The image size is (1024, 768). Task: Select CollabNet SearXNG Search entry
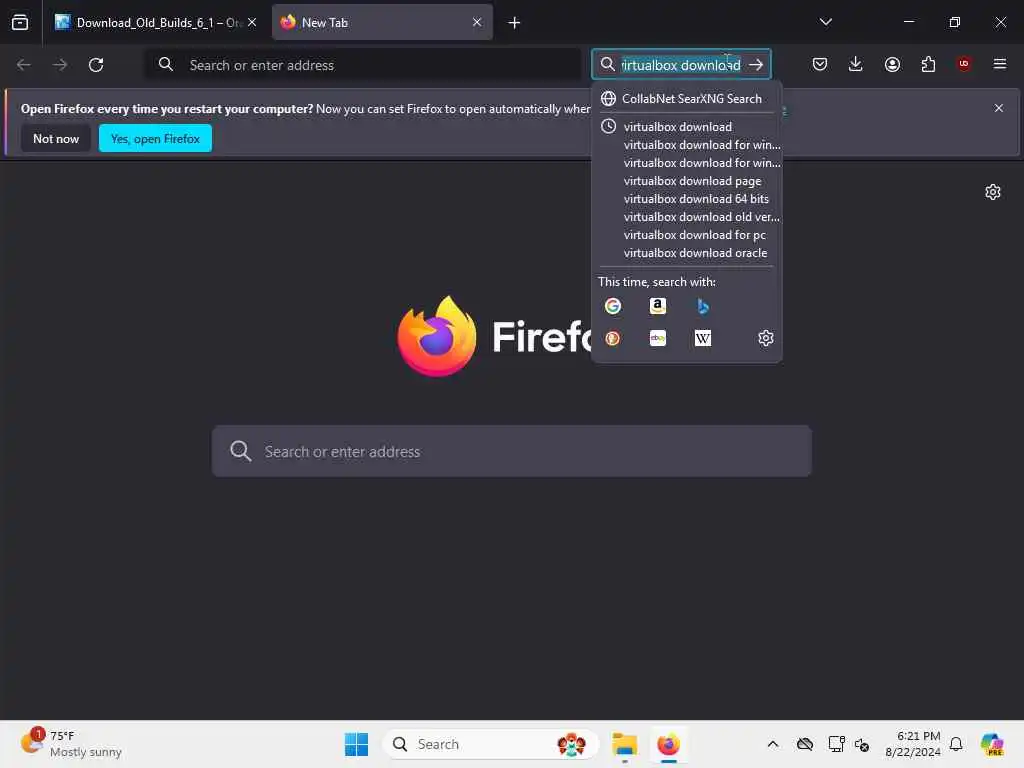tap(686, 99)
